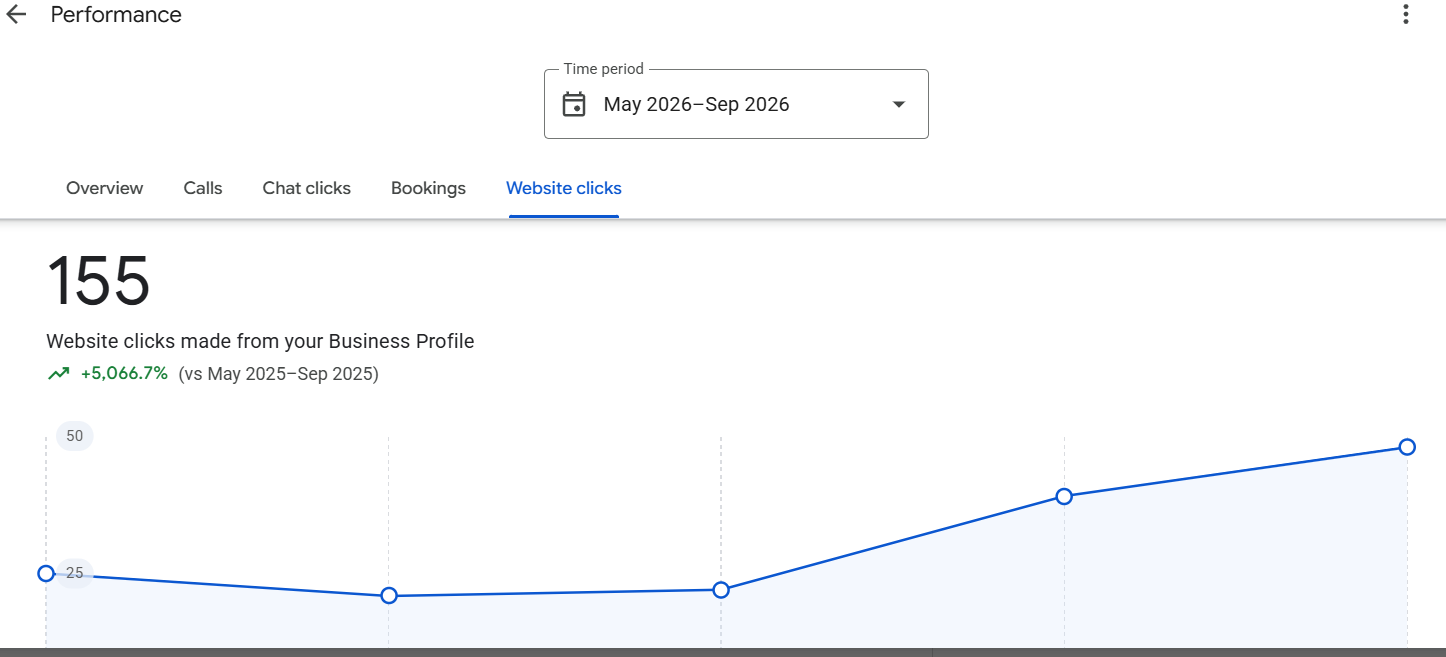Switch to the Overview tab

(104, 188)
